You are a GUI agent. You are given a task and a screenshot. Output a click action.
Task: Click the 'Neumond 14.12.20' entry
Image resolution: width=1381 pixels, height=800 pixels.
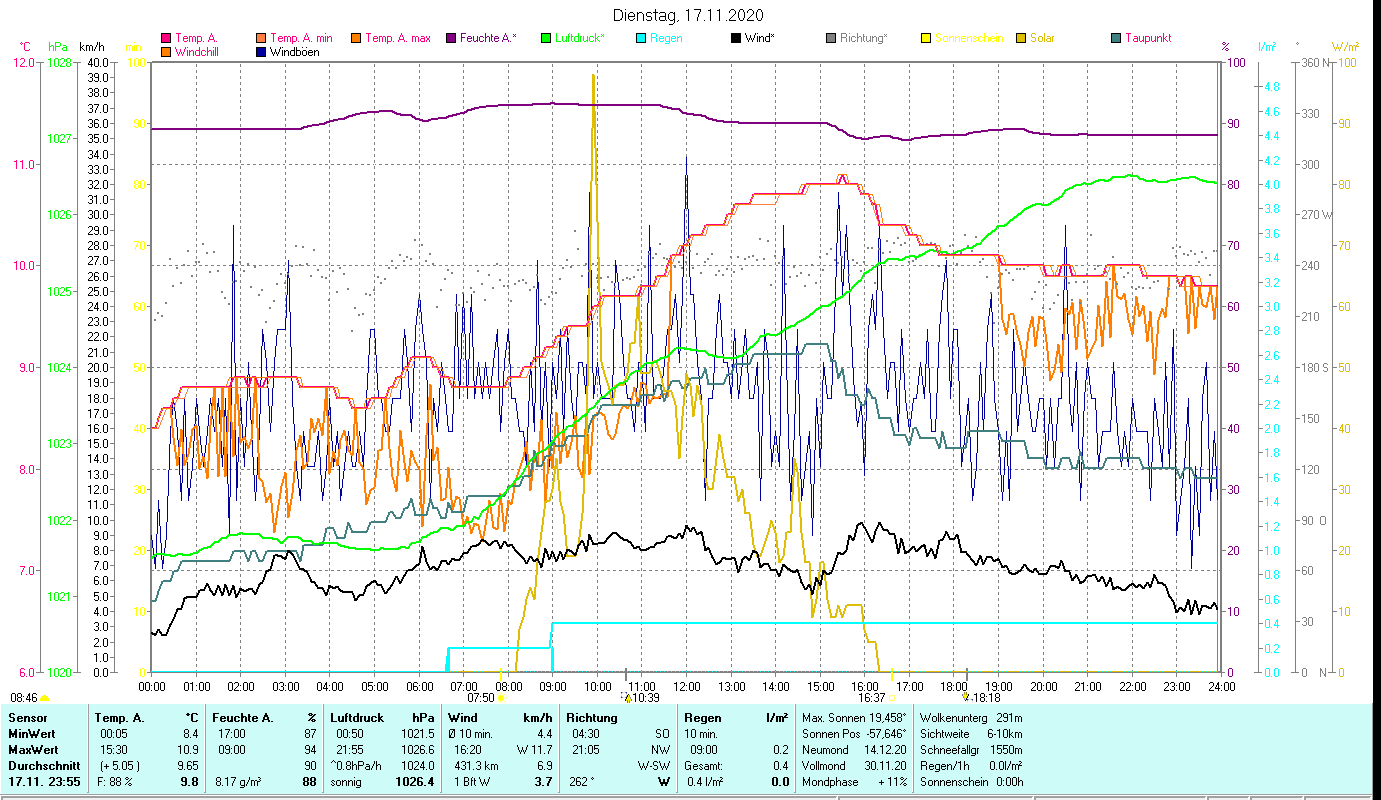click(x=855, y=749)
